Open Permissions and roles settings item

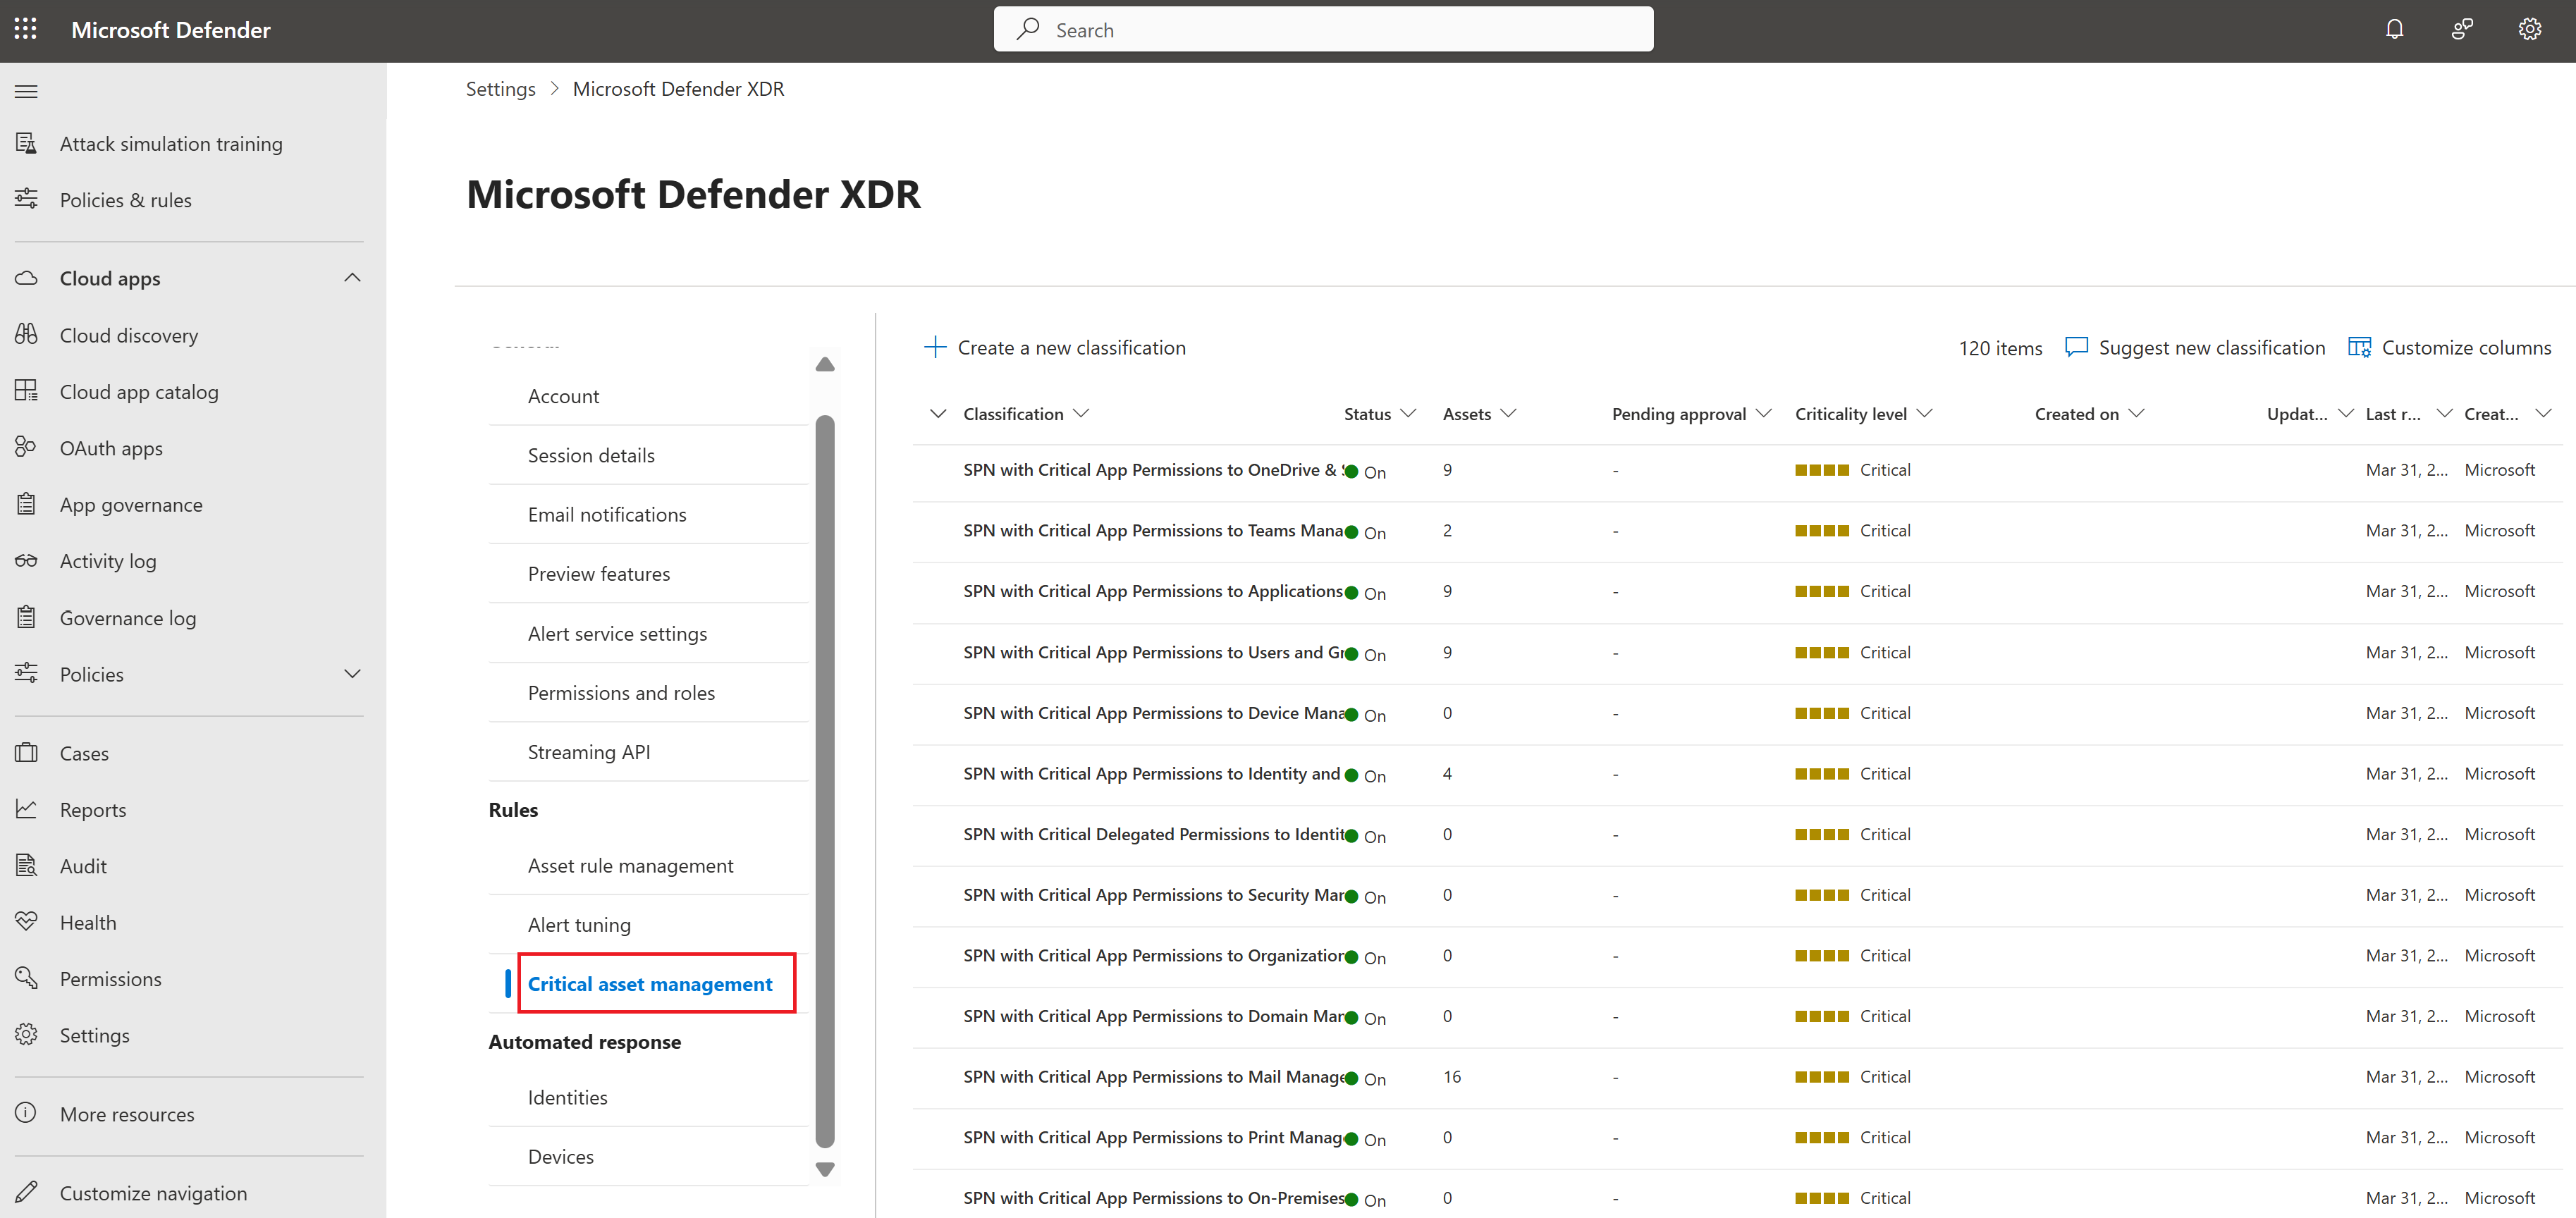click(621, 692)
